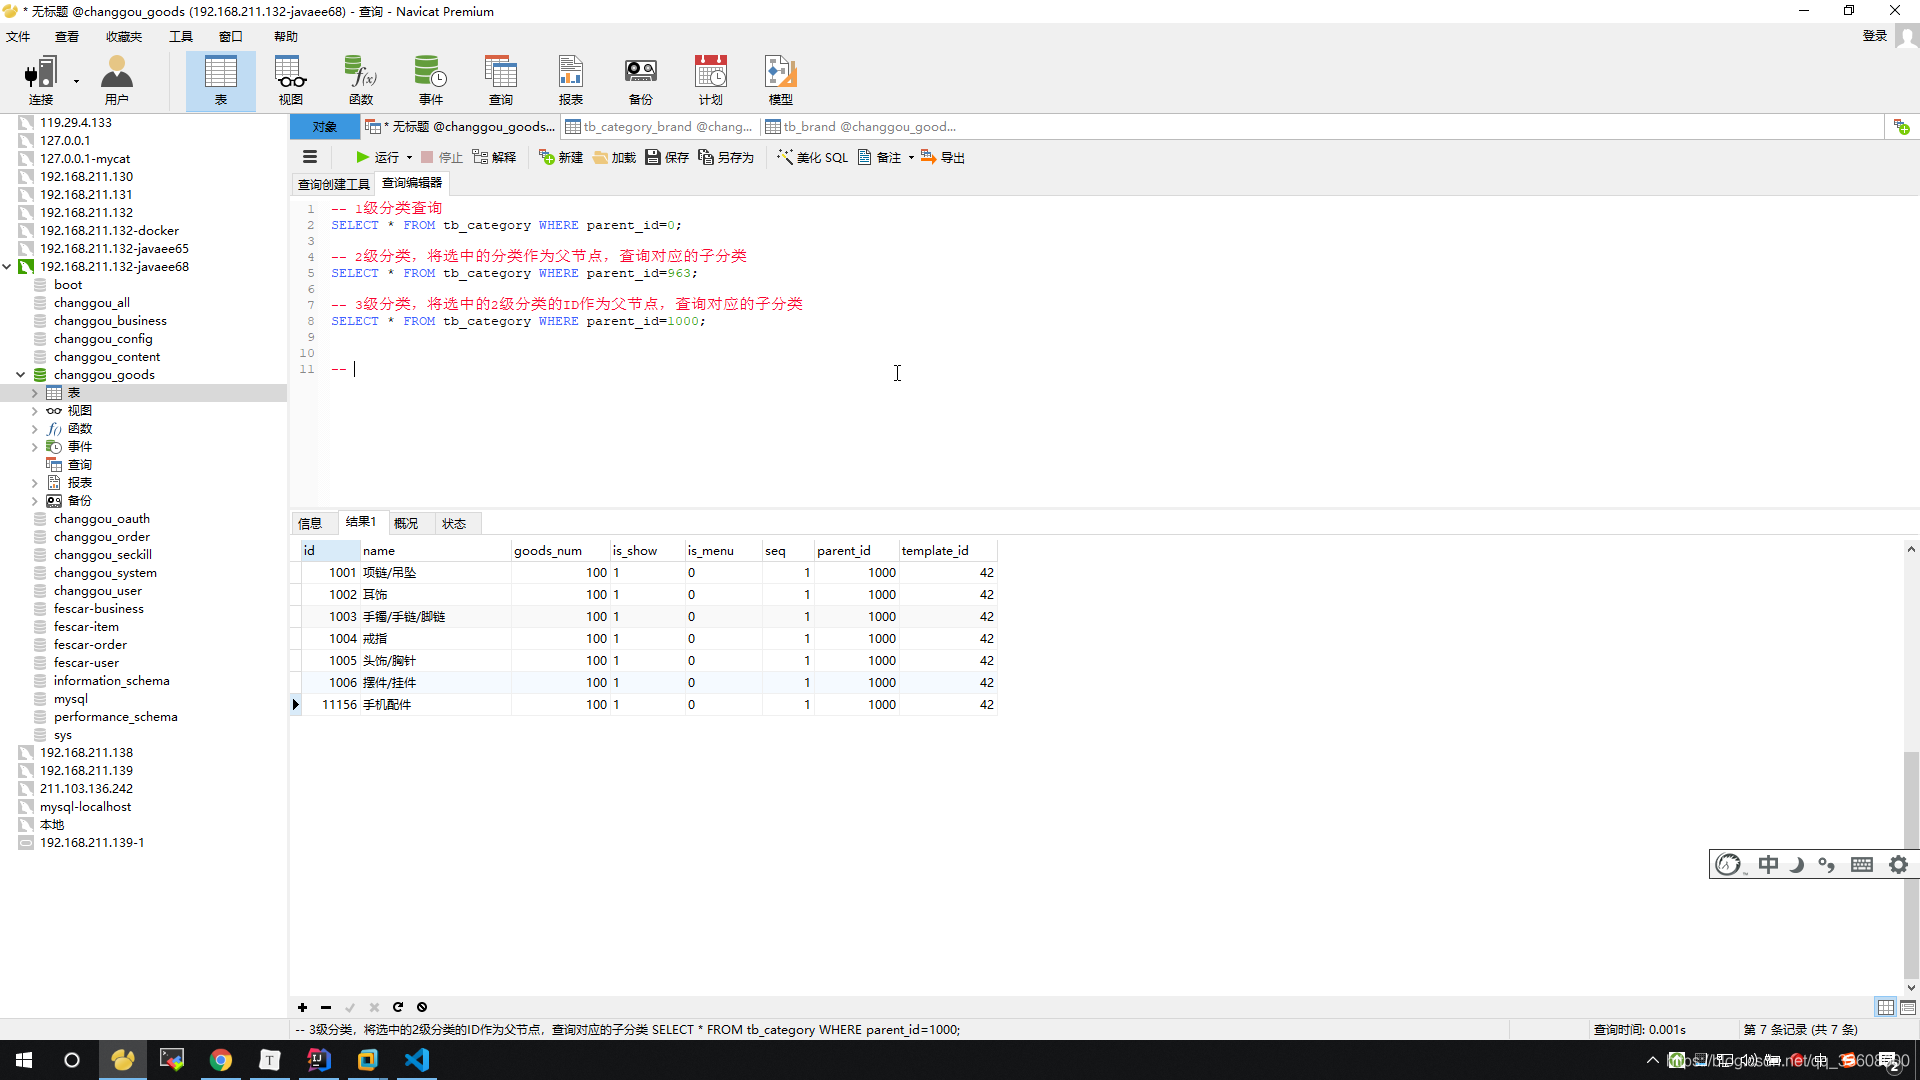
Task: Open the Favorites (收藏夹) menu
Action: tap(124, 36)
